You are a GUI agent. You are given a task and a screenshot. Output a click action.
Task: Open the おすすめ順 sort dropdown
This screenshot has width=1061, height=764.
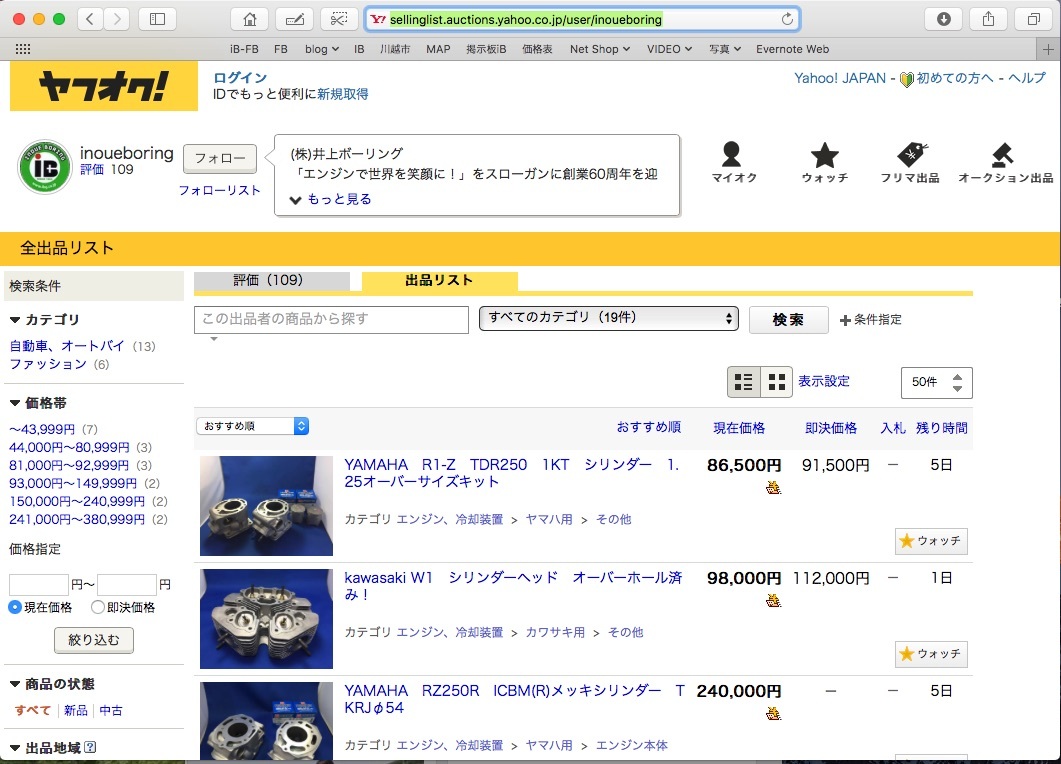pyautogui.click(x=252, y=426)
